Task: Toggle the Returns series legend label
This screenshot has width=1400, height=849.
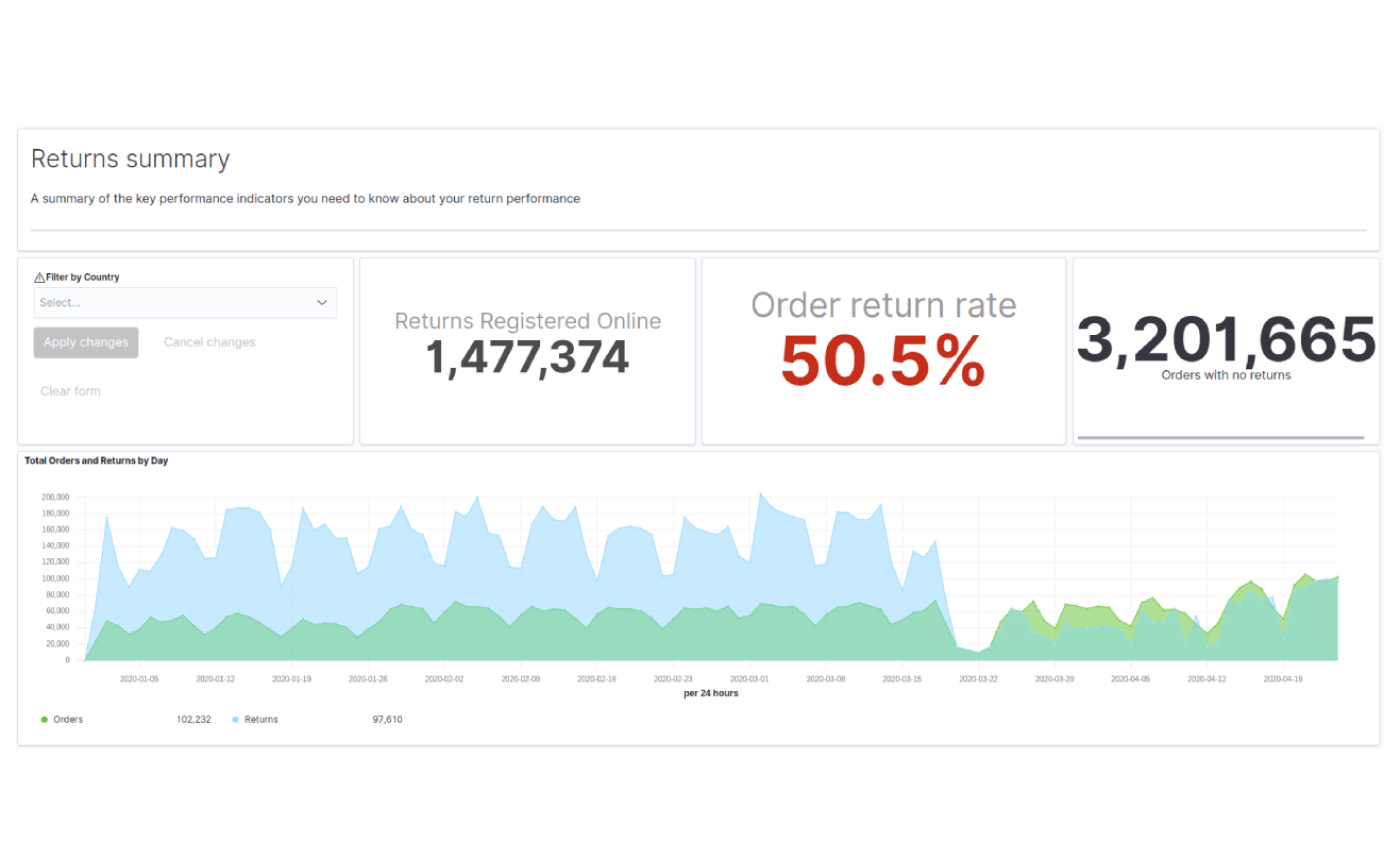Action: coord(261,719)
